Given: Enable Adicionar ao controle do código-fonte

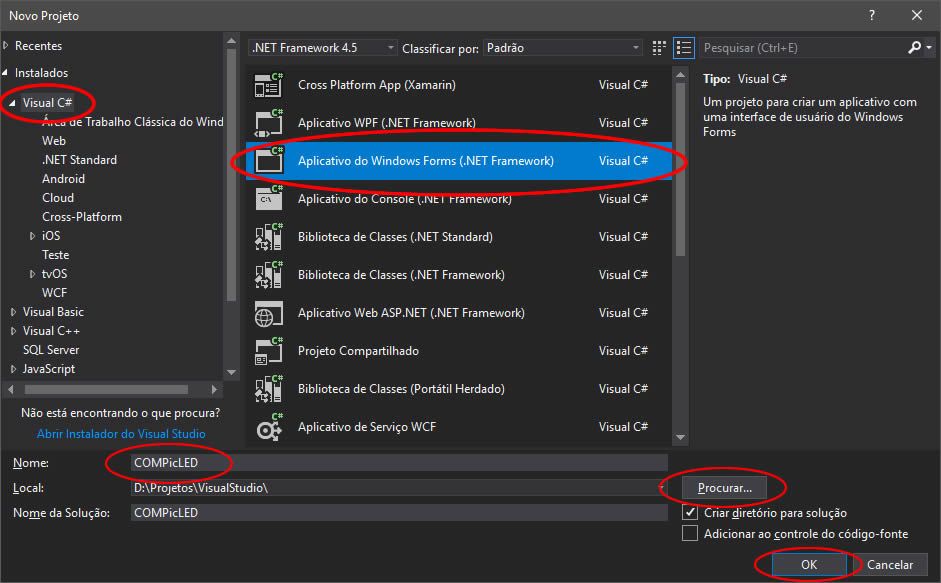Looking at the screenshot, I should pyautogui.click(x=690, y=533).
